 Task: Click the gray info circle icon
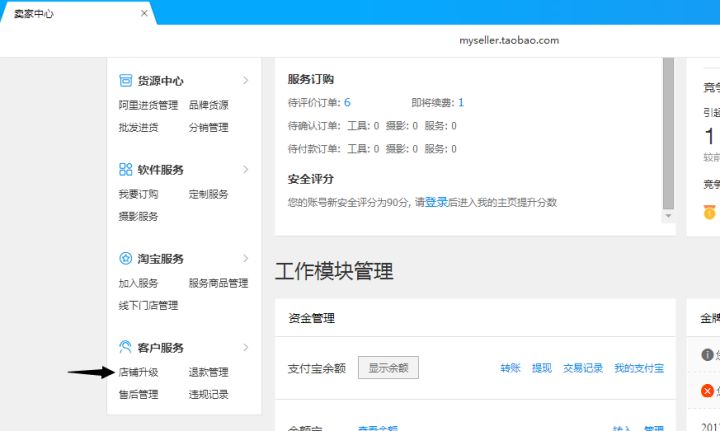pos(707,354)
